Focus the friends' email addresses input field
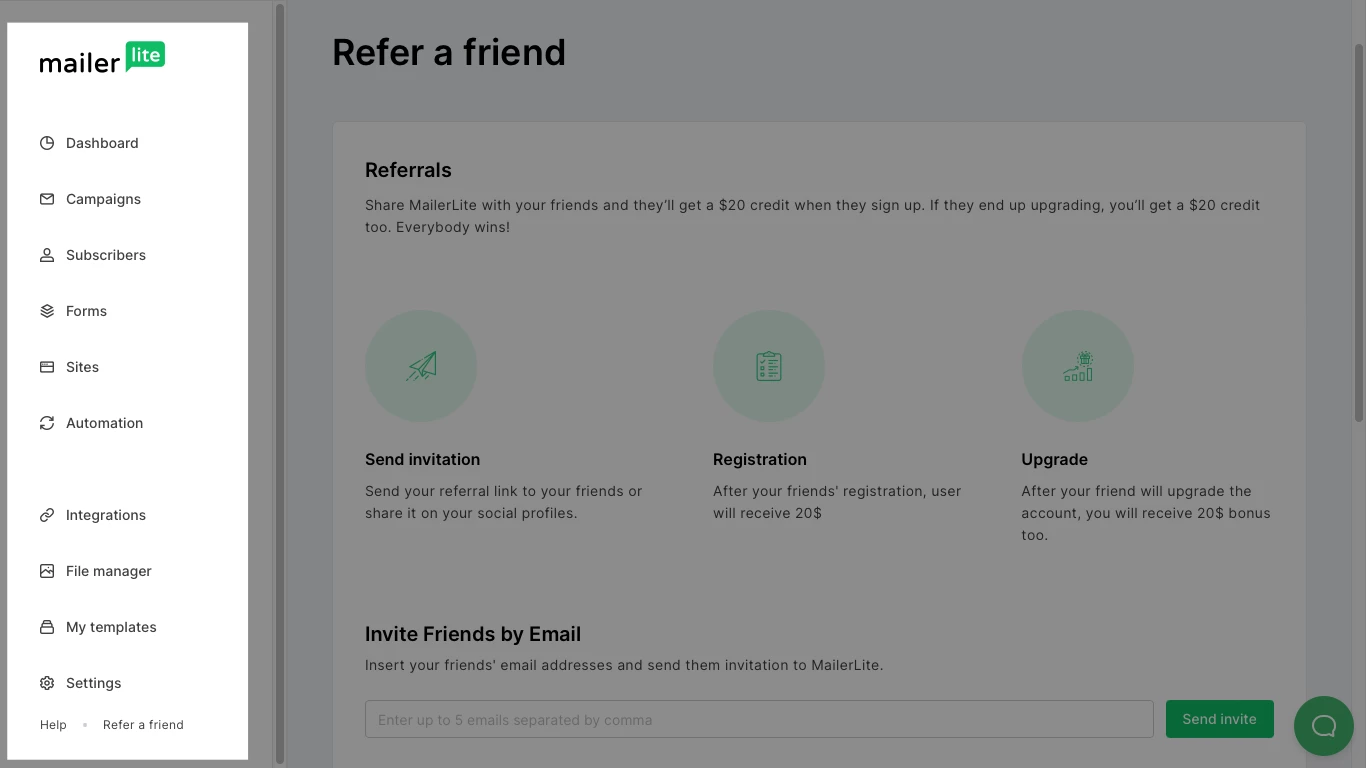Image resolution: width=1366 pixels, height=768 pixels. (x=759, y=719)
